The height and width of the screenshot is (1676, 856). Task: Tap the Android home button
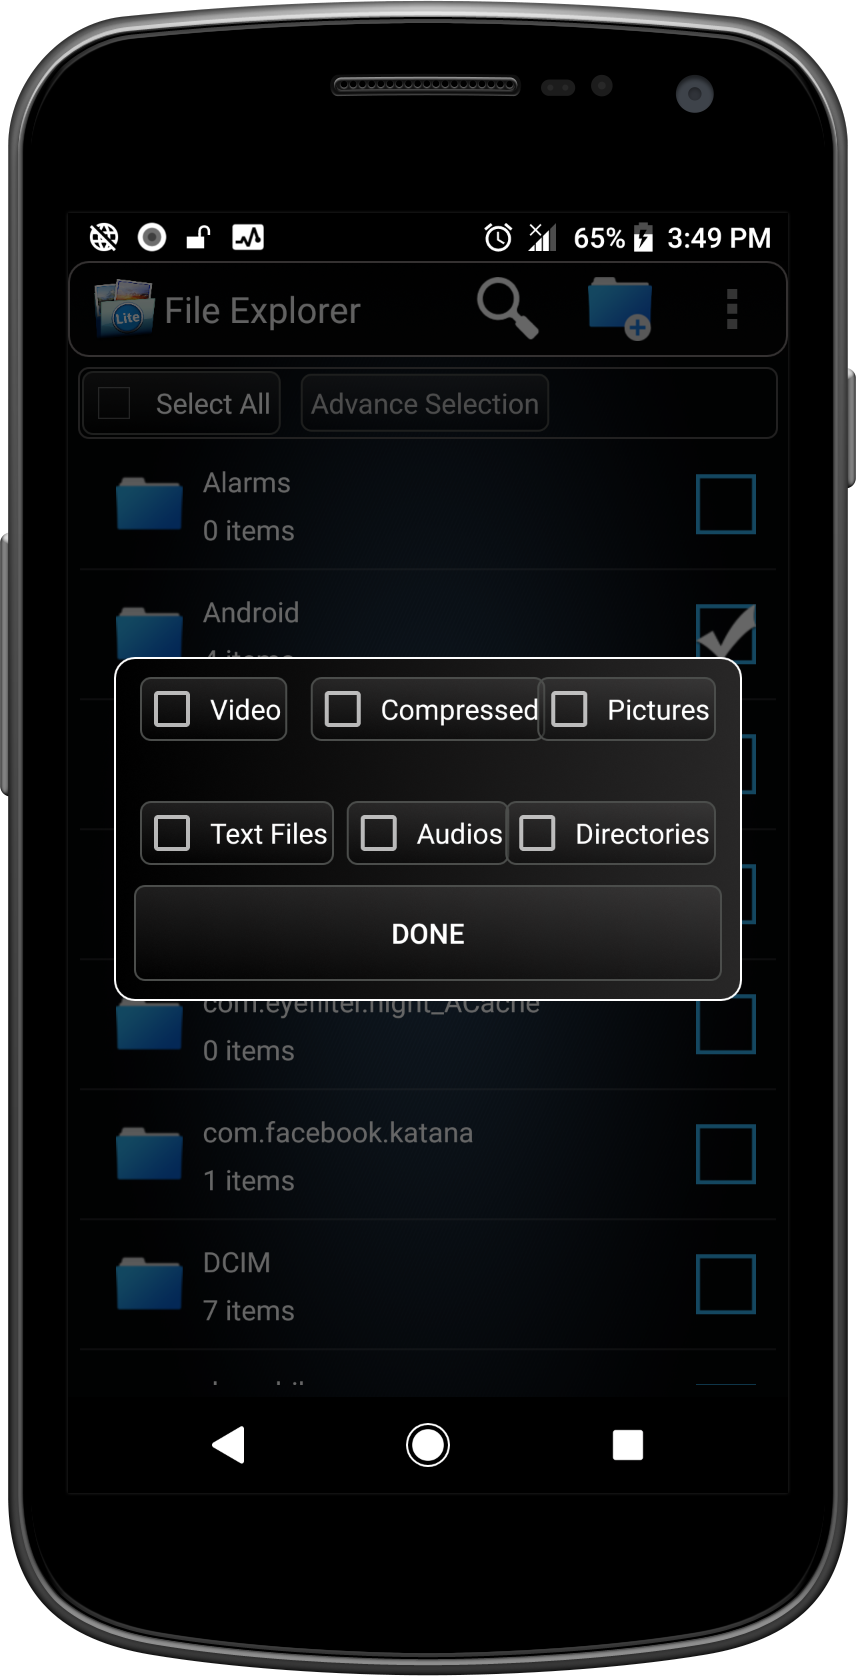pos(428,1445)
